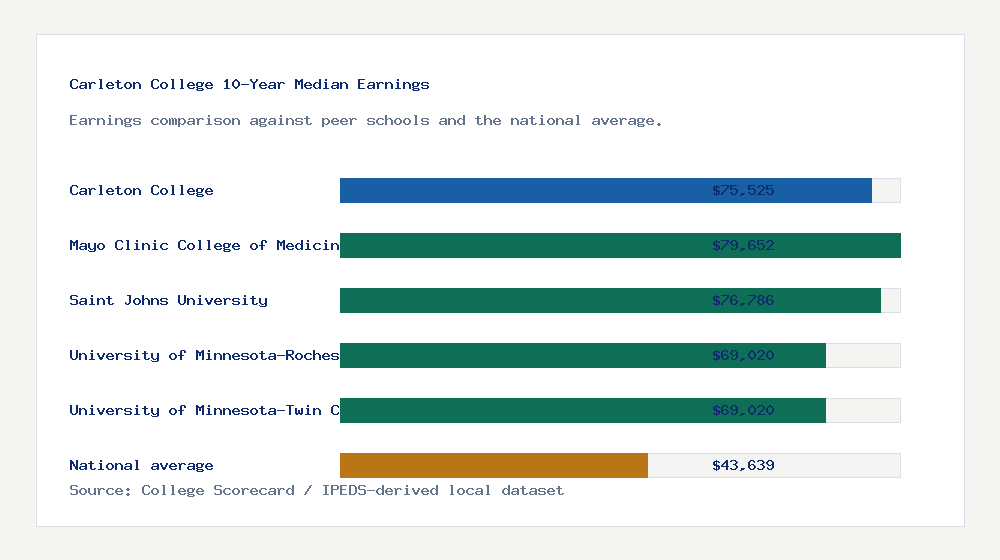The width and height of the screenshot is (1000, 560).
Task: Click the chart title 'Carleton College 10-Year Median Earnings'
Action: (249, 84)
